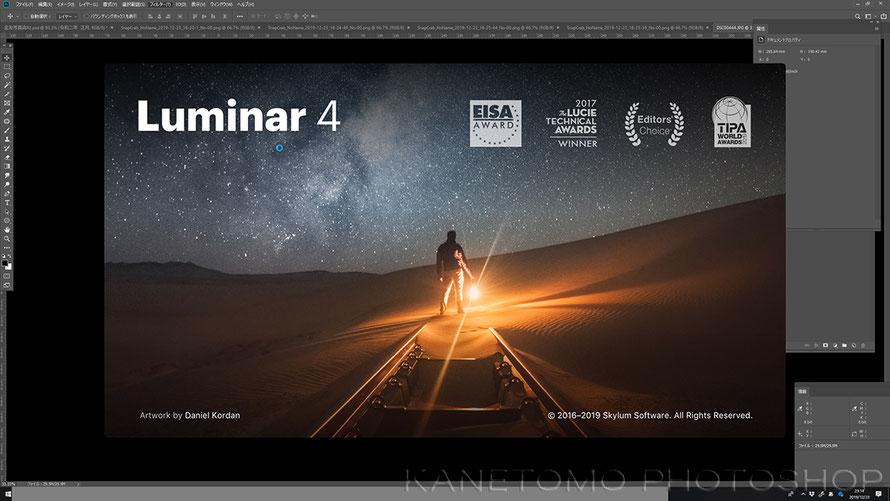Select the Gradient tool
The image size is (890, 501).
coord(7,166)
